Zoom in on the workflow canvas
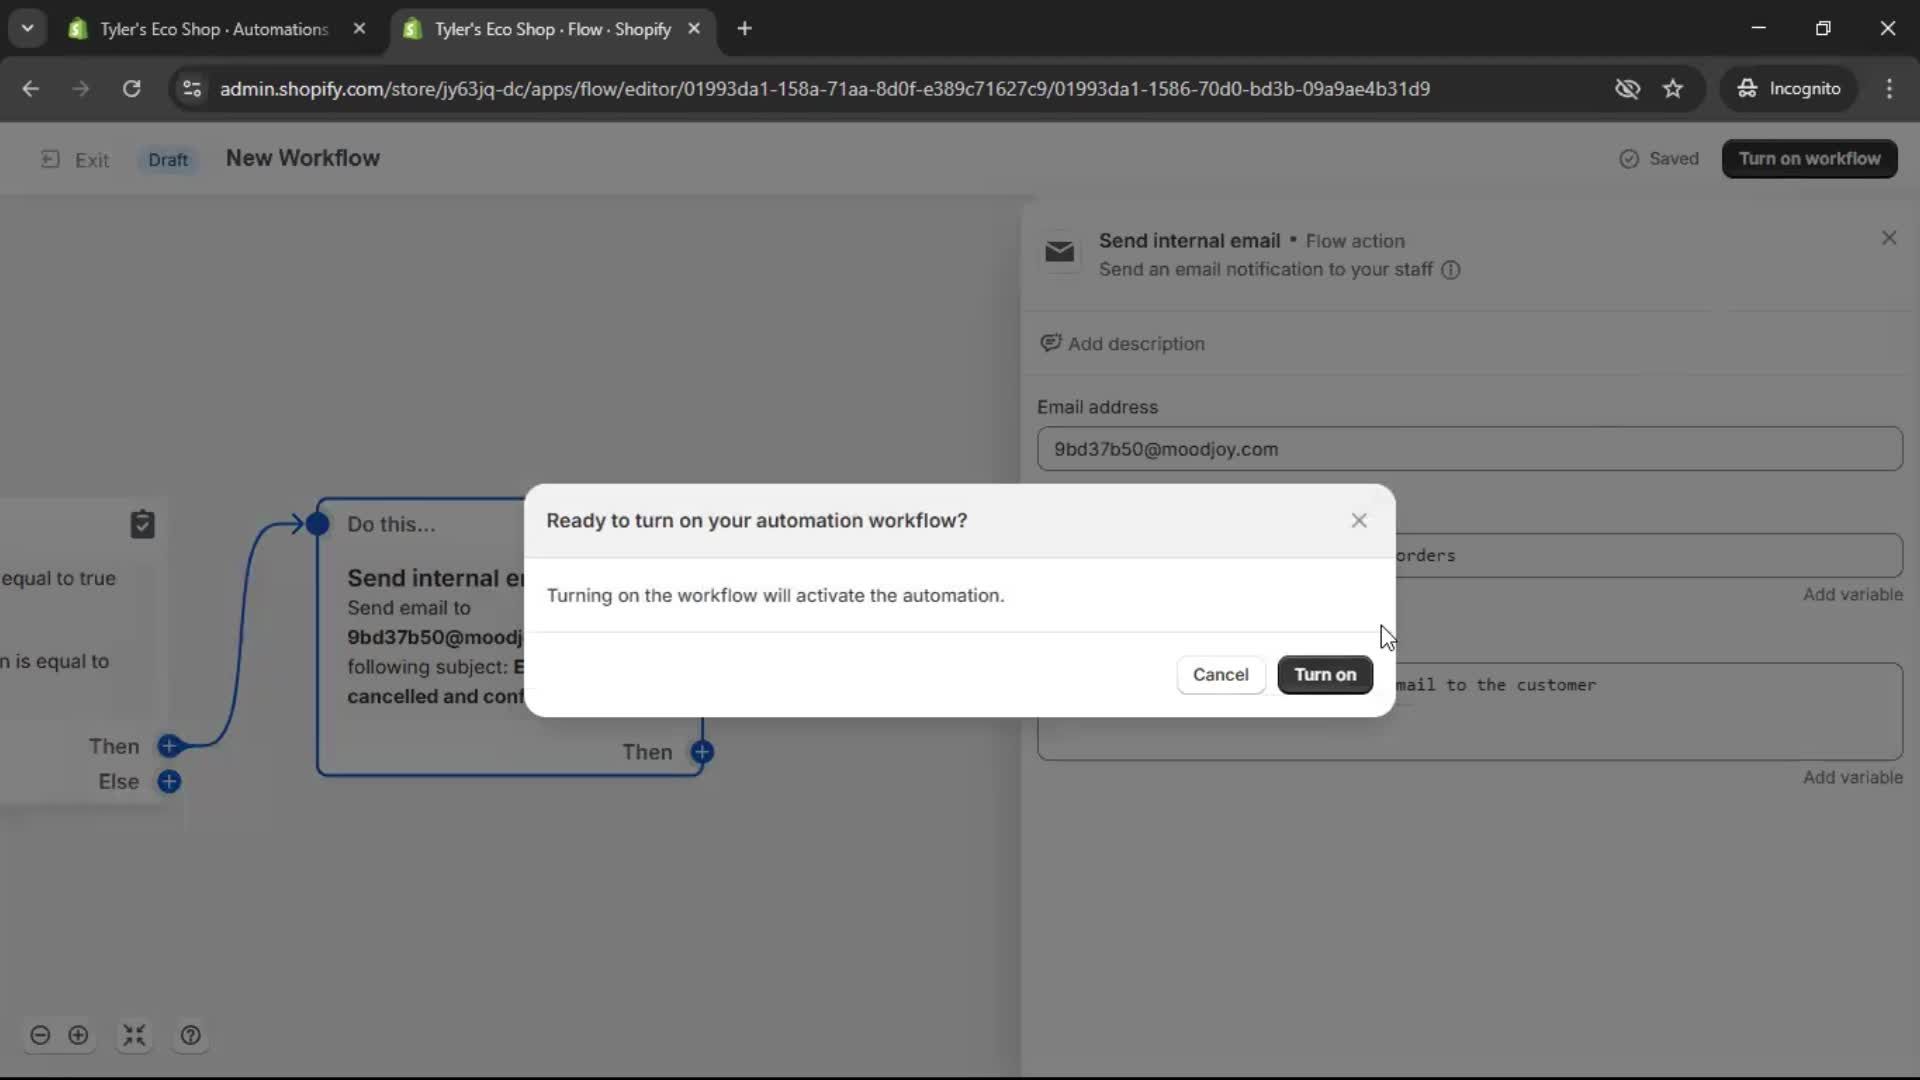This screenshot has height=1080, width=1920. click(x=79, y=1035)
